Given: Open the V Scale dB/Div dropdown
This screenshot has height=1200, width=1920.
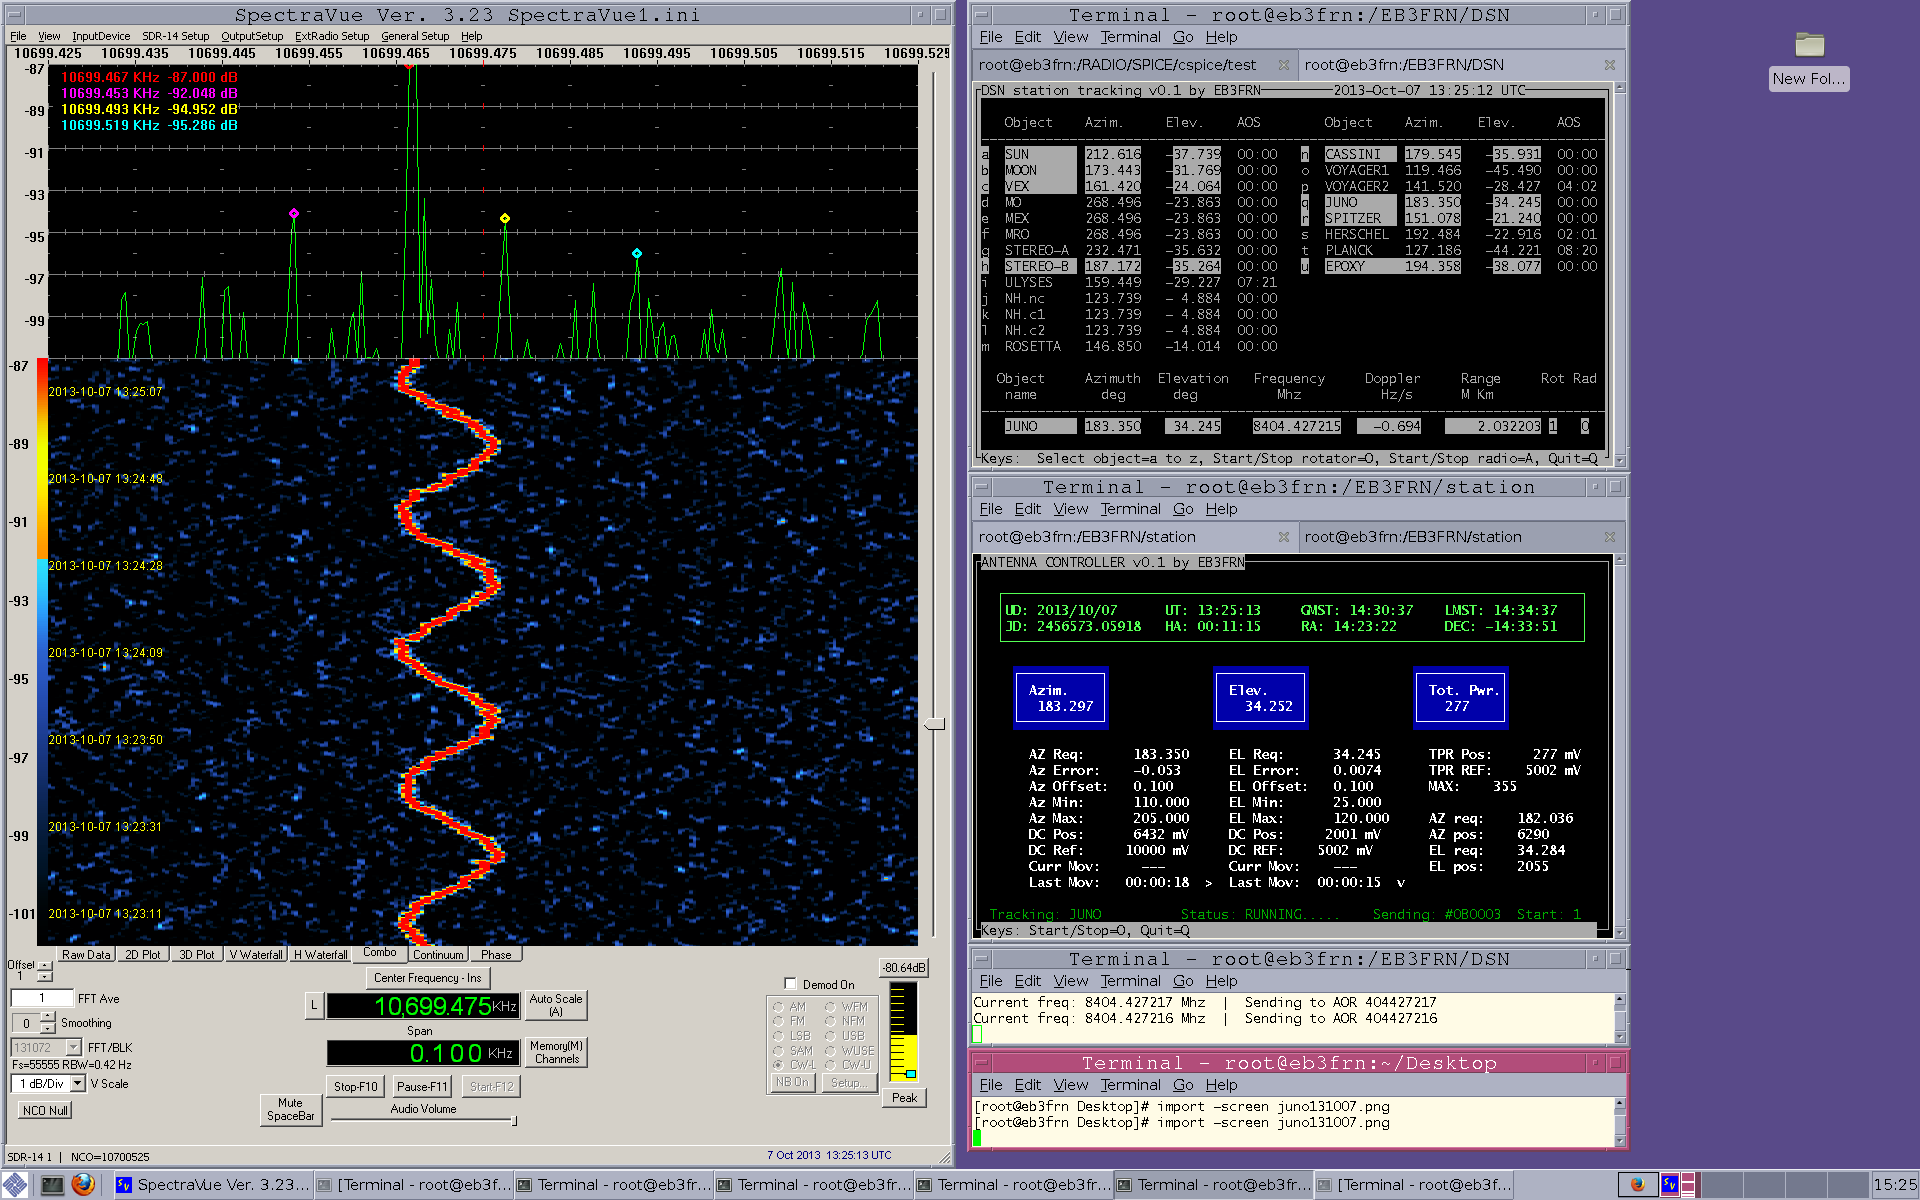Looking at the screenshot, I should pyautogui.click(x=77, y=1084).
